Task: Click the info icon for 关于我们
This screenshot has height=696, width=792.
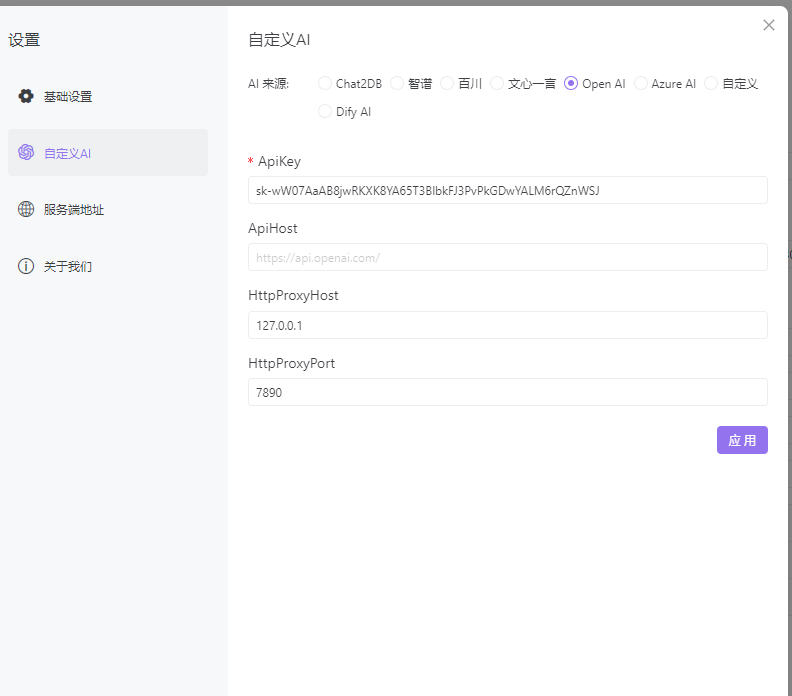Action: pyautogui.click(x=26, y=266)
